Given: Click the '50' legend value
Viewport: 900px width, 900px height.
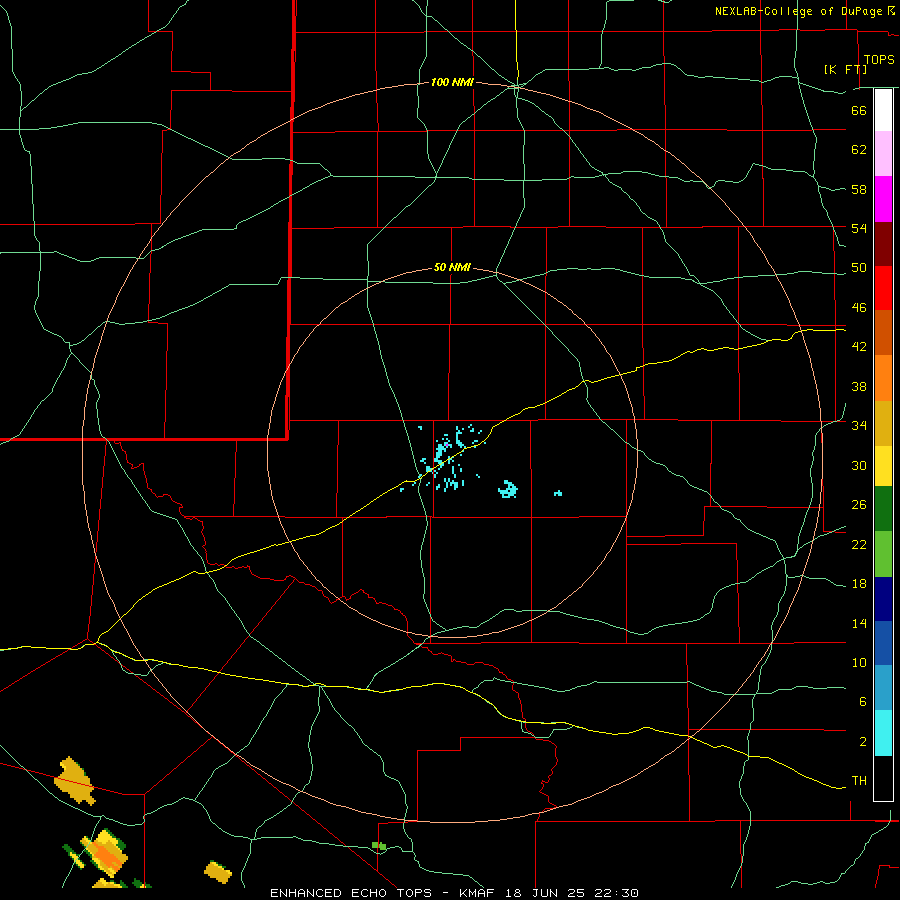Looking at the screenshot, I should pos(859,268).
